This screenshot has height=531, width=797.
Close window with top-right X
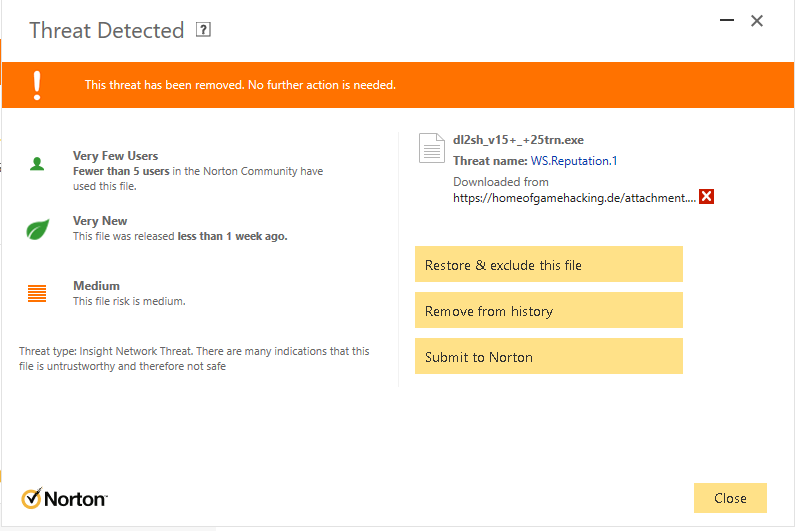coord(757,21)
